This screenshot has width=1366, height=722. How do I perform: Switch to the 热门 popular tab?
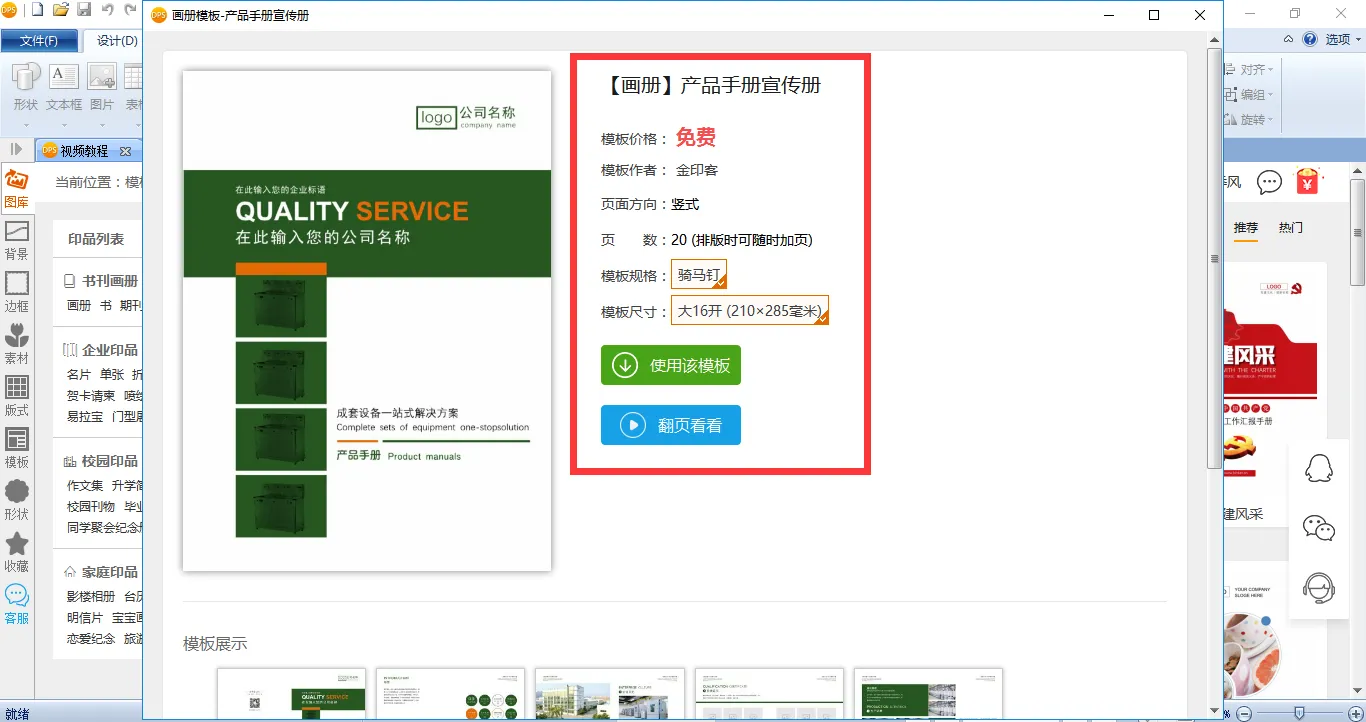(1290, 228)
